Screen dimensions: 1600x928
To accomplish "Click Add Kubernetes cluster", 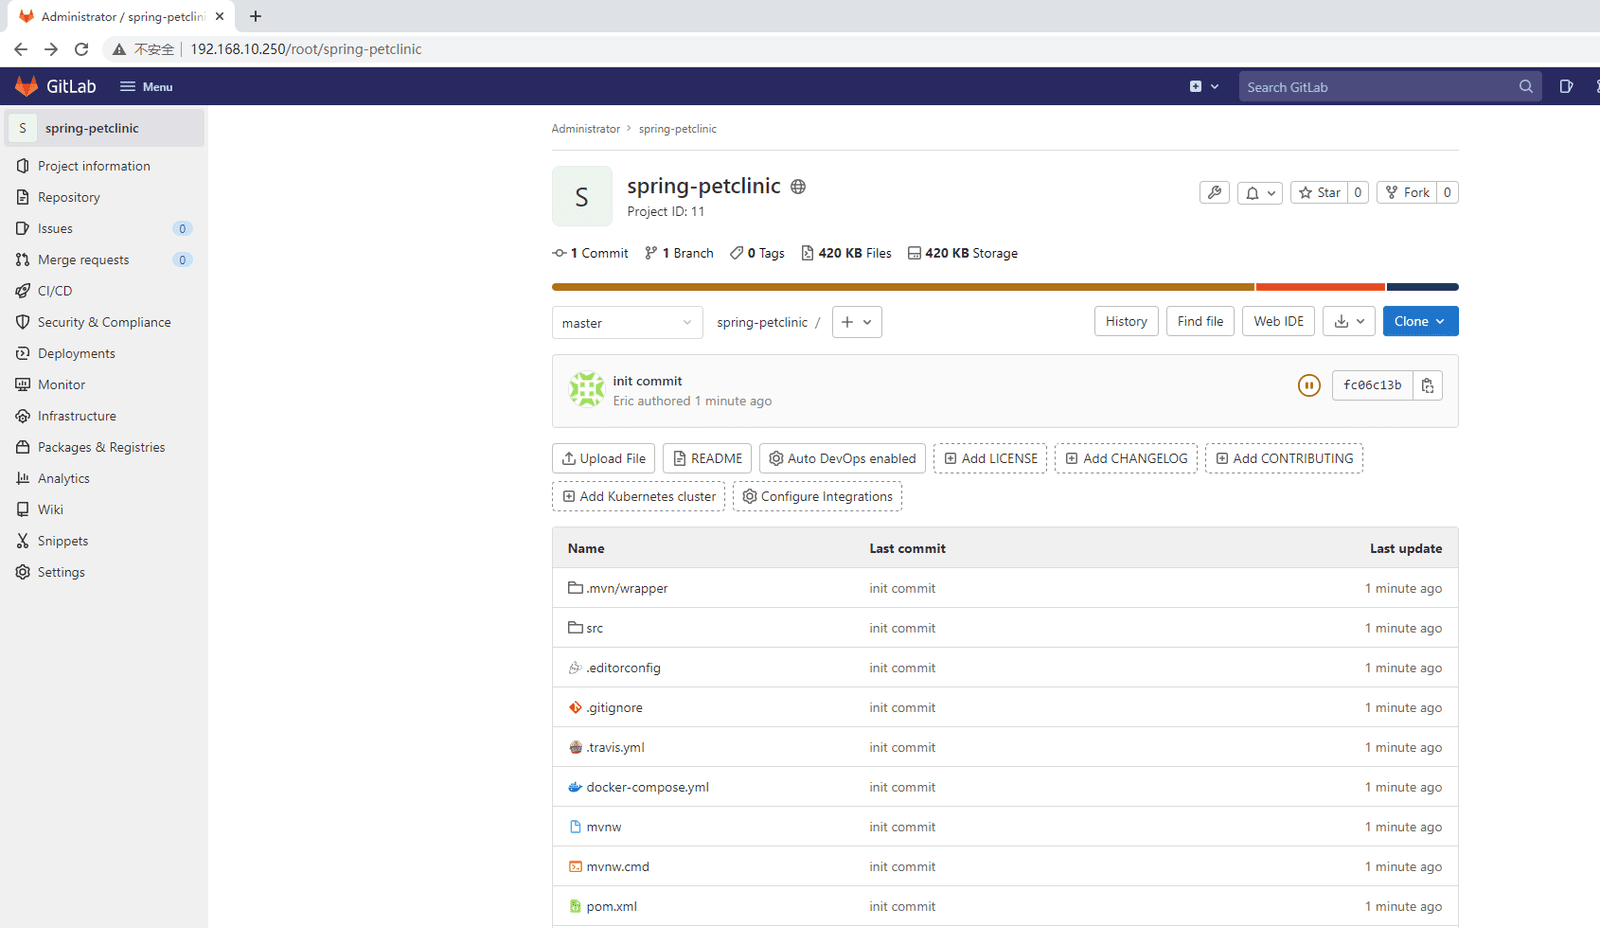I will coord(638,496).
